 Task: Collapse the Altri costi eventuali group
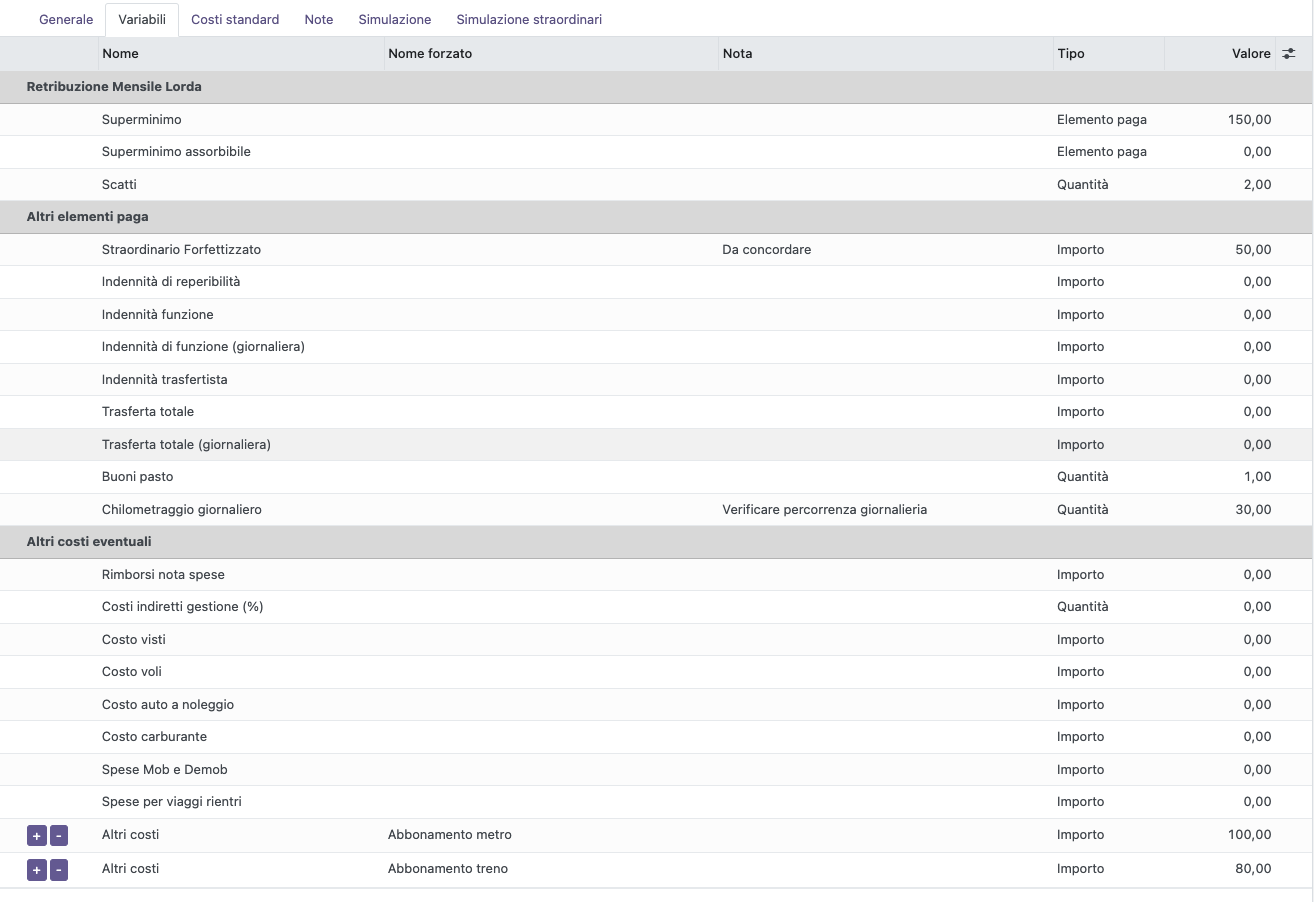[89, 542]
